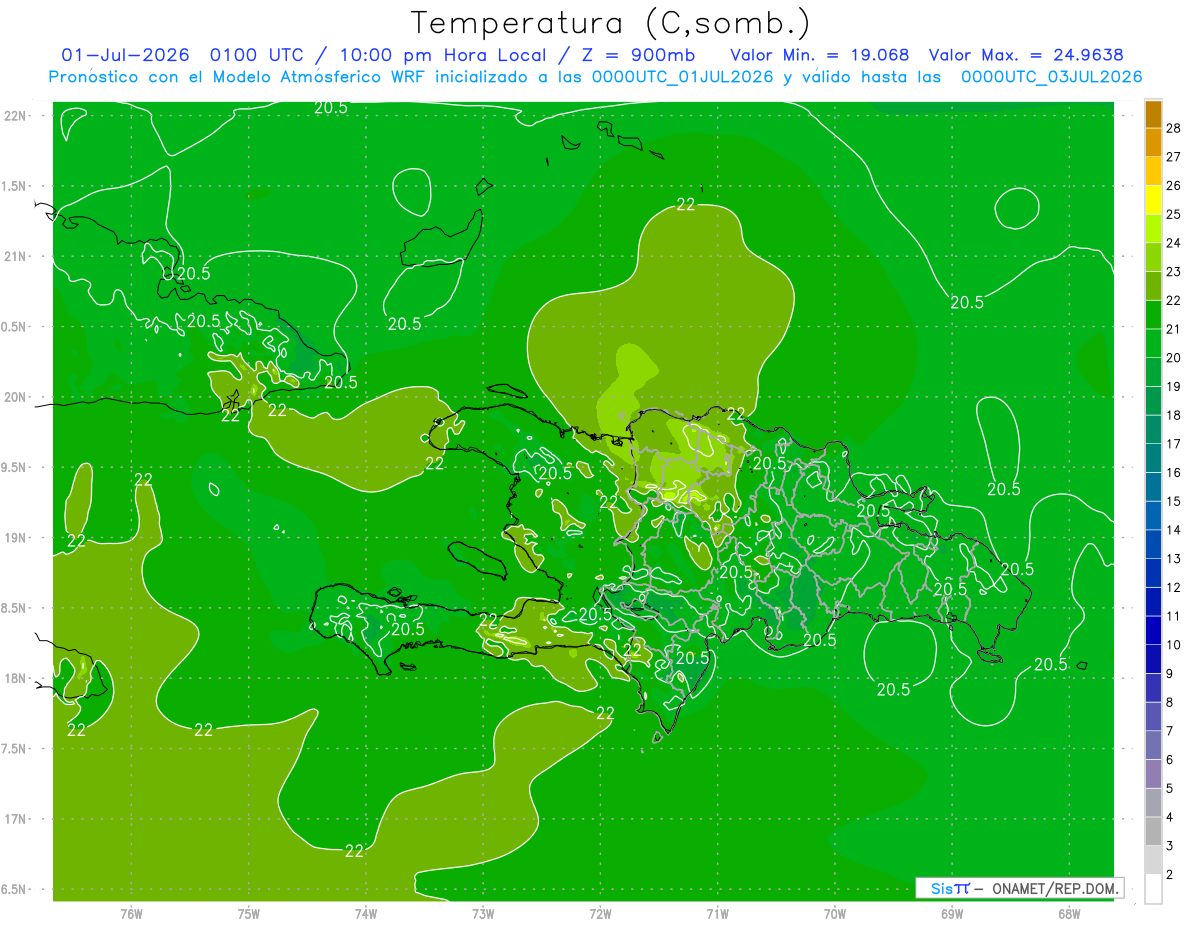Click the '18' colorbar label
The height and width of the screenshot is (927, 1200).
(1173, 415)
